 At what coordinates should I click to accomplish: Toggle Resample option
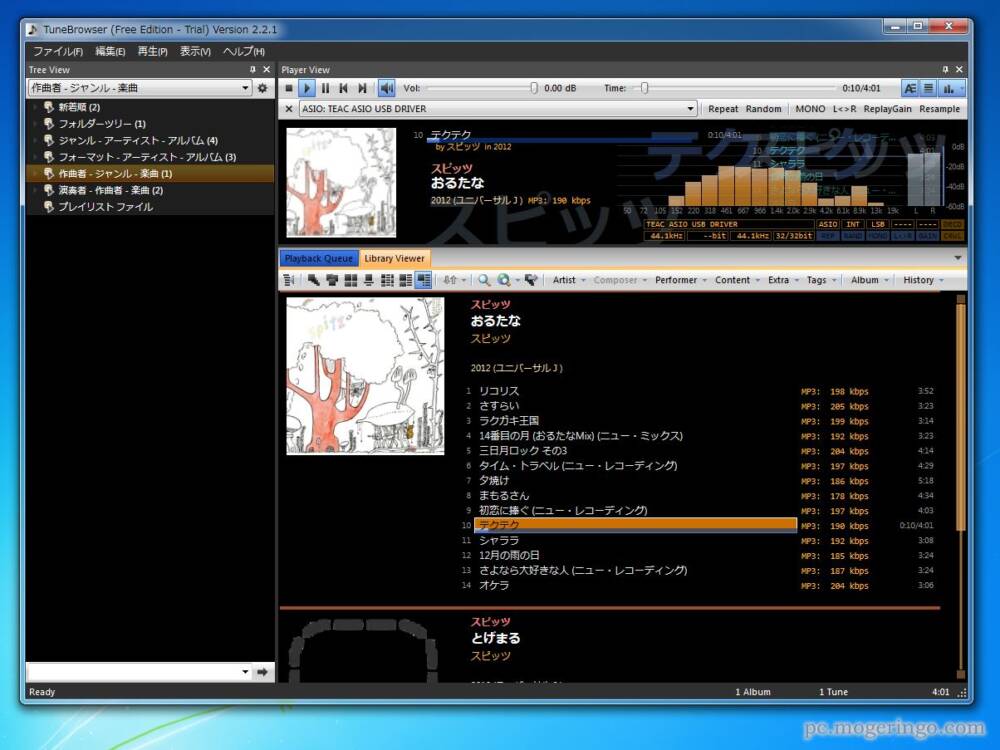pos(939,109)
